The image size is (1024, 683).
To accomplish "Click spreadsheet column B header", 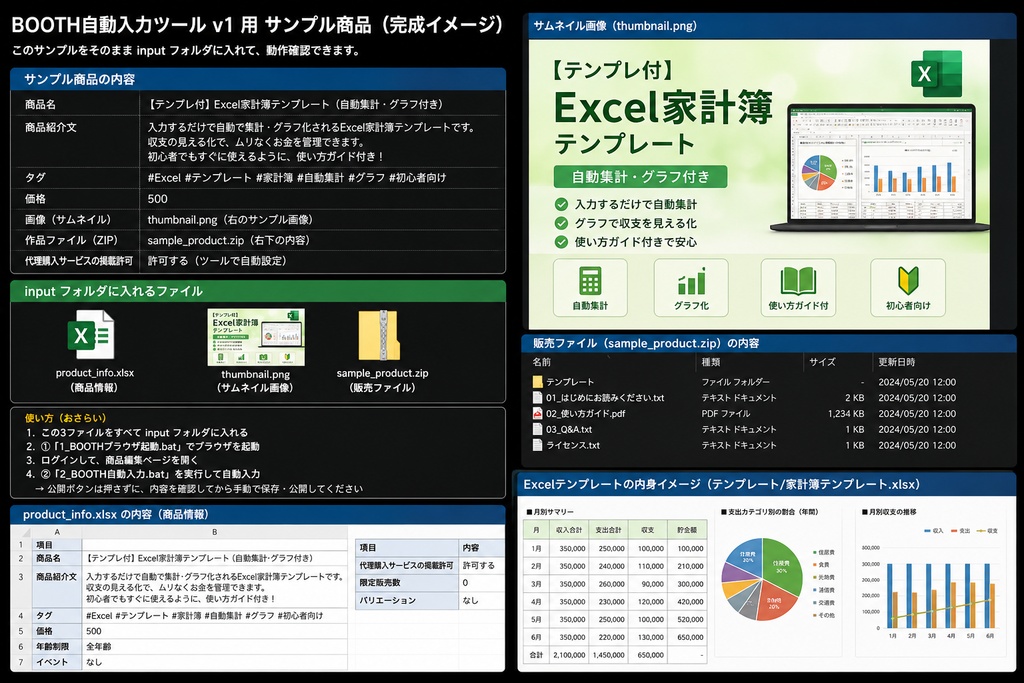I will coord(215,532).
